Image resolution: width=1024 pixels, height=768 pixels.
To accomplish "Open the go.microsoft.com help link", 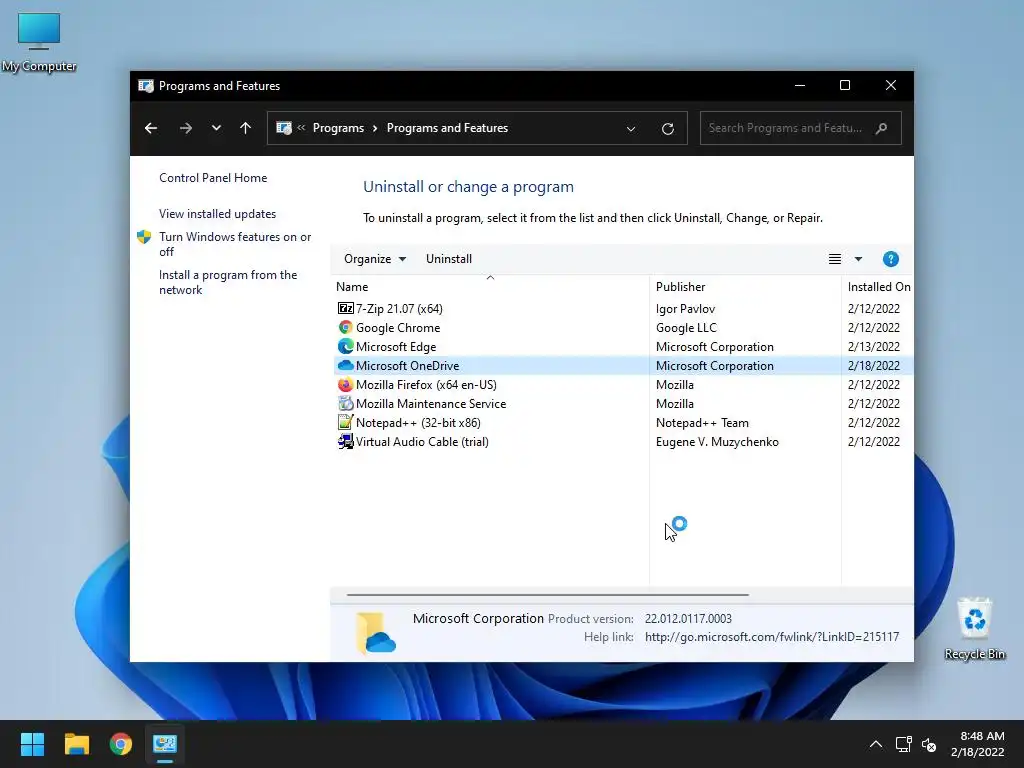I will (x=772, y=637).
